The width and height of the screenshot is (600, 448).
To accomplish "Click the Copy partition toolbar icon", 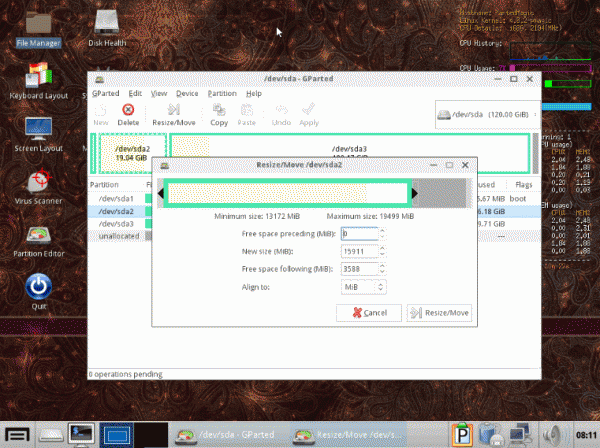I will [218, 113].
